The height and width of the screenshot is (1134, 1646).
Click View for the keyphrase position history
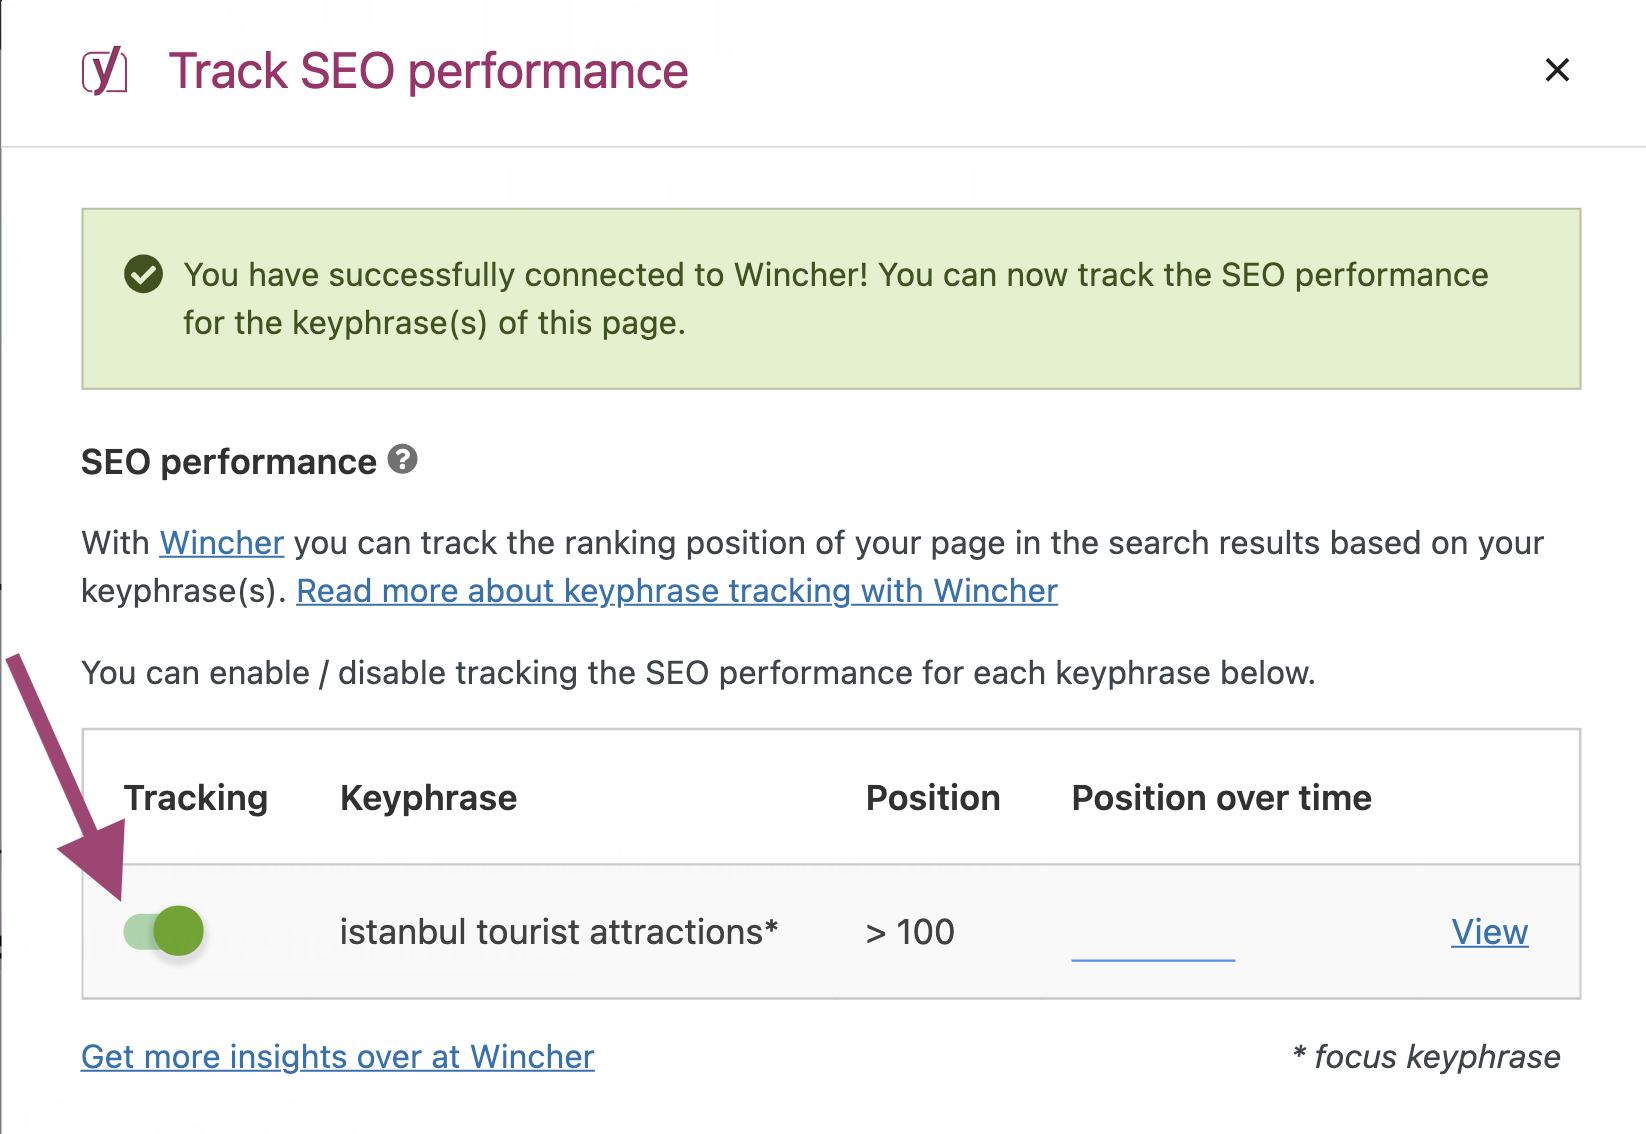pyautogui.click(x=1489, y=932)
